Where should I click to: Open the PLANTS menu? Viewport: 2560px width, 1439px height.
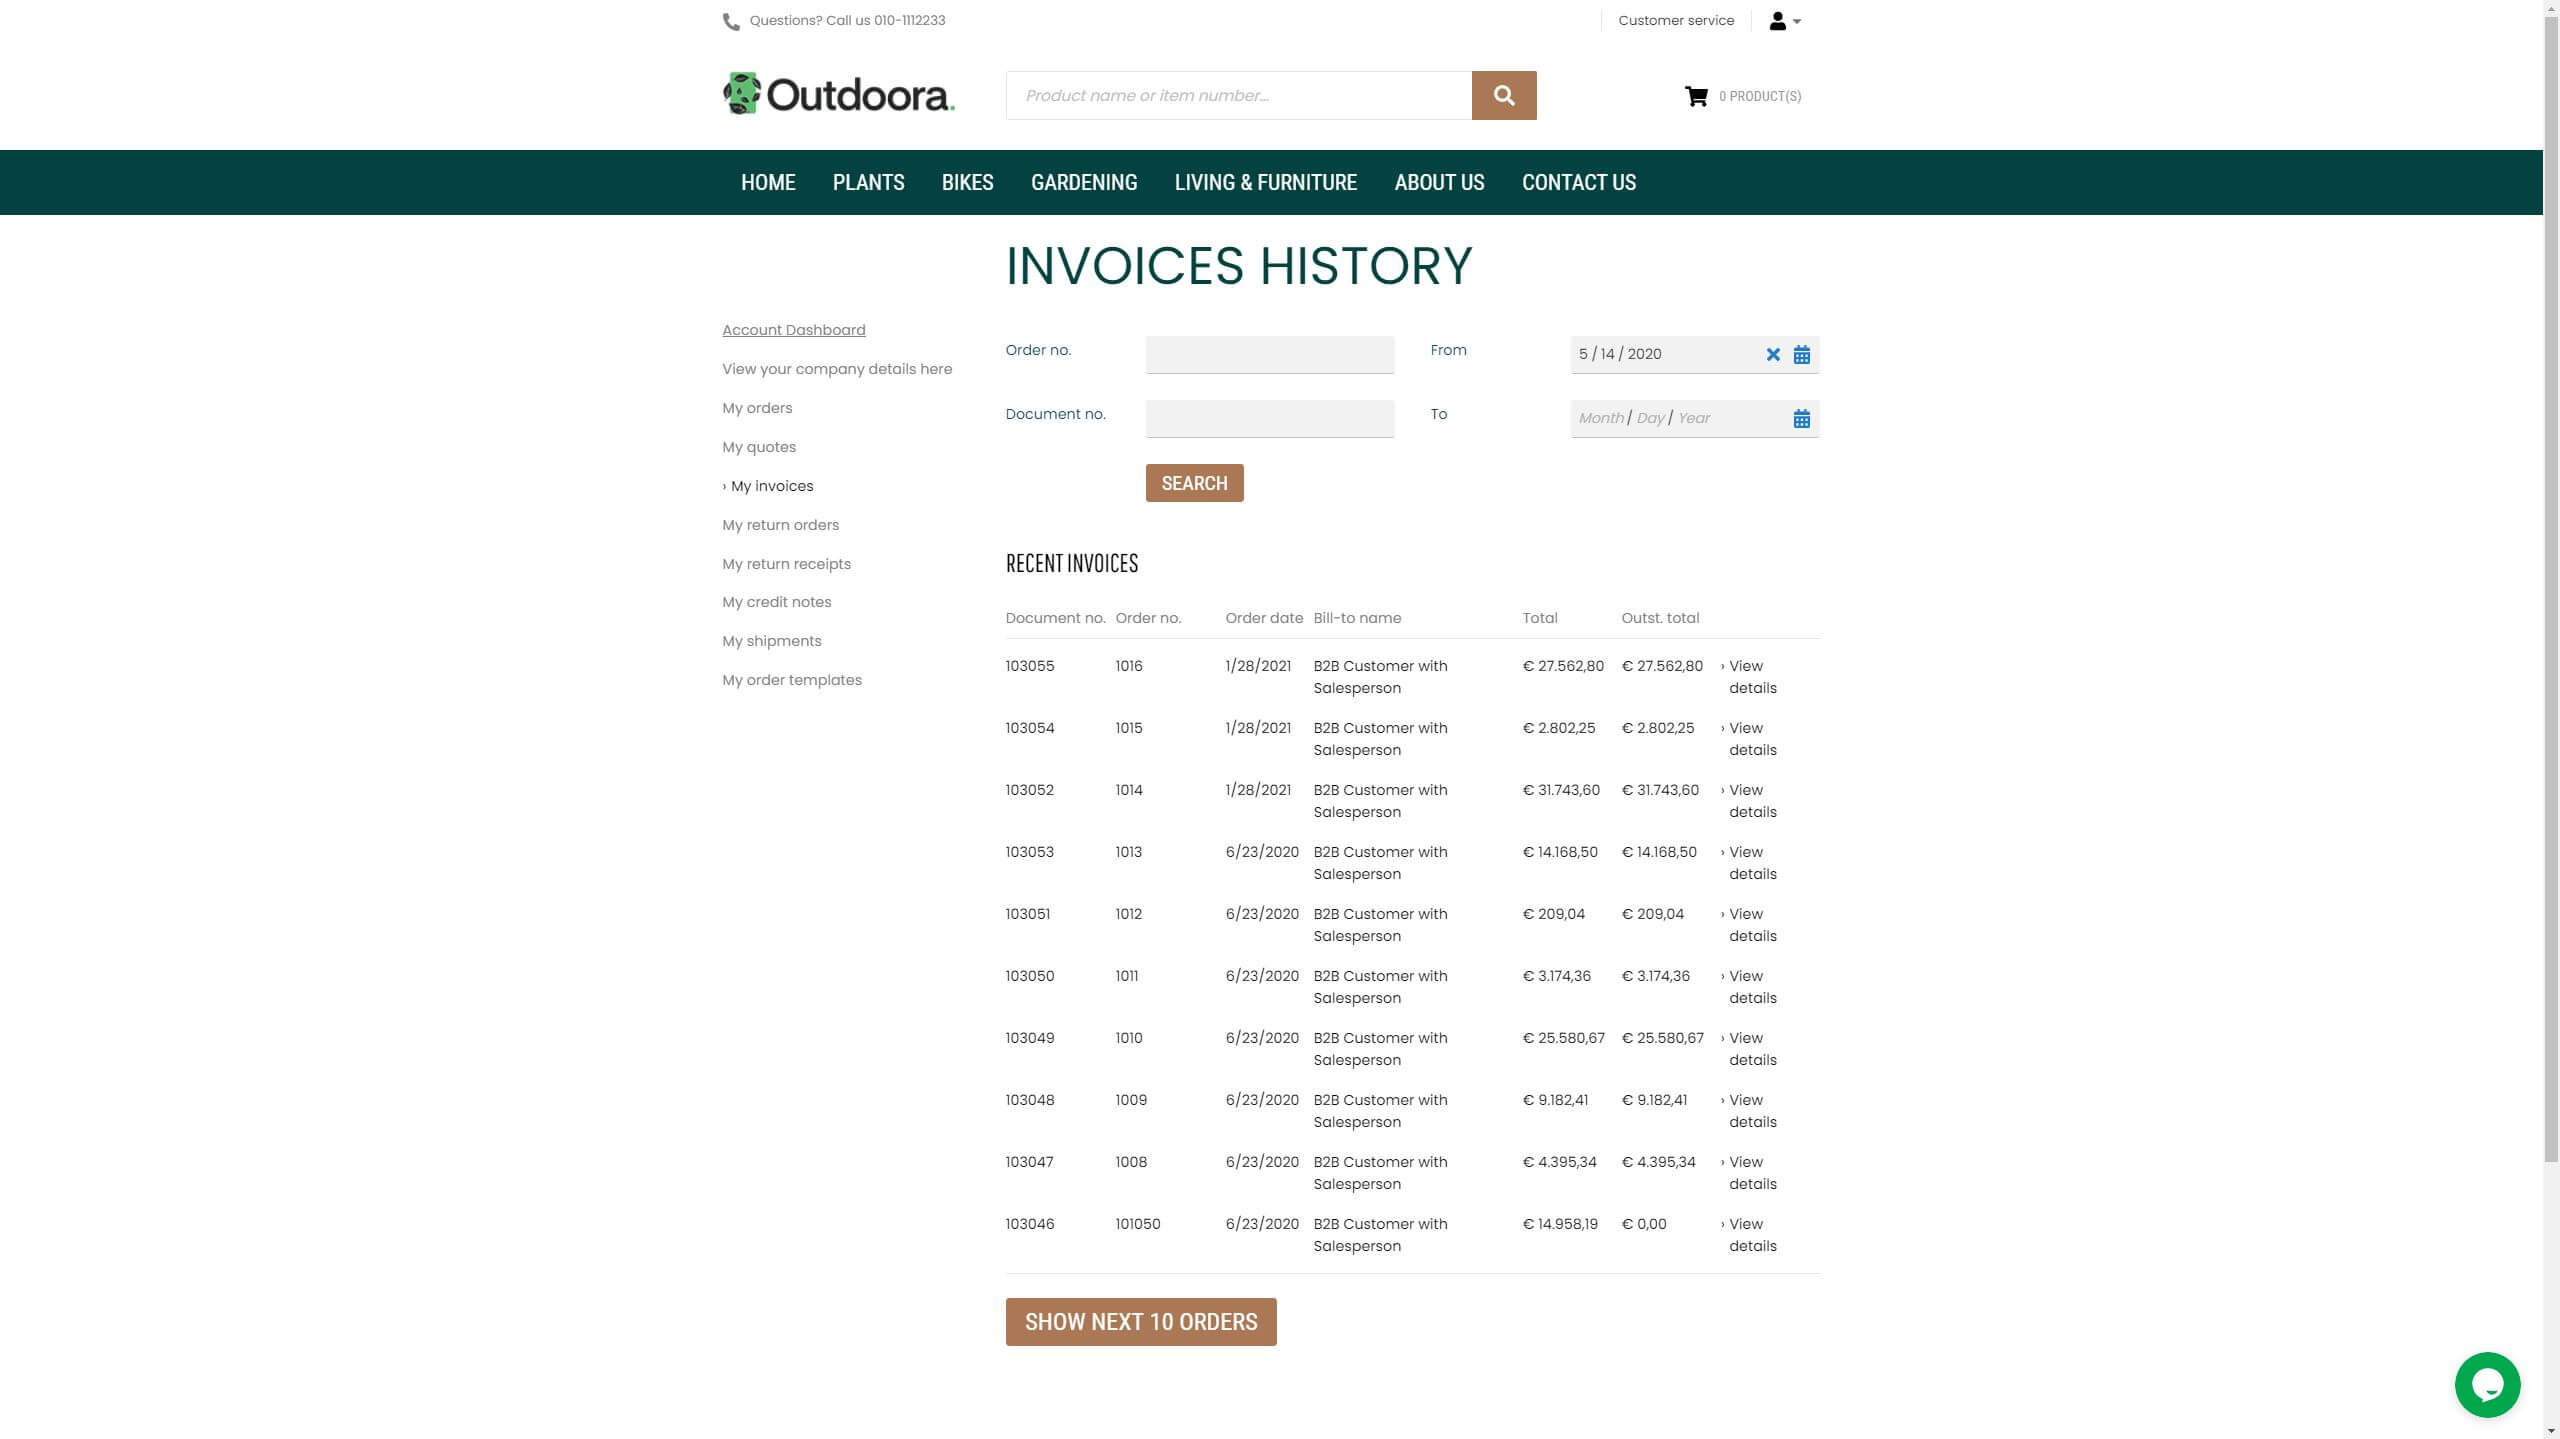point(868,182)
